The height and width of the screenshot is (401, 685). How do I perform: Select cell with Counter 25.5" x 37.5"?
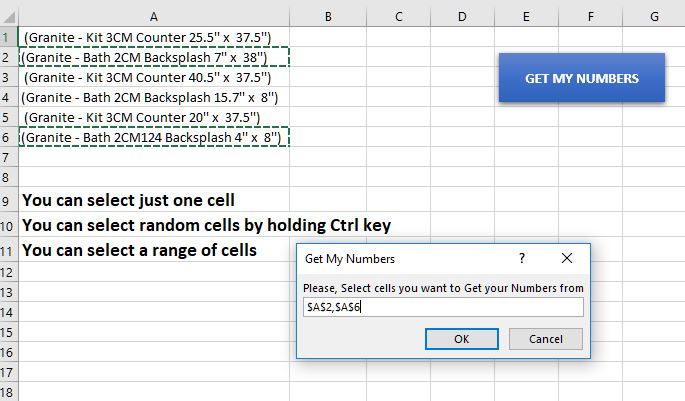(154, 37)
